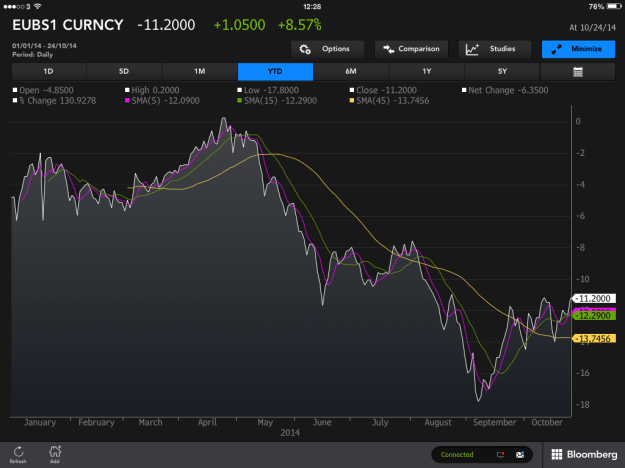The image size is (625, 468).
Task: Tap the Add home icon
Action: [55, 454]
